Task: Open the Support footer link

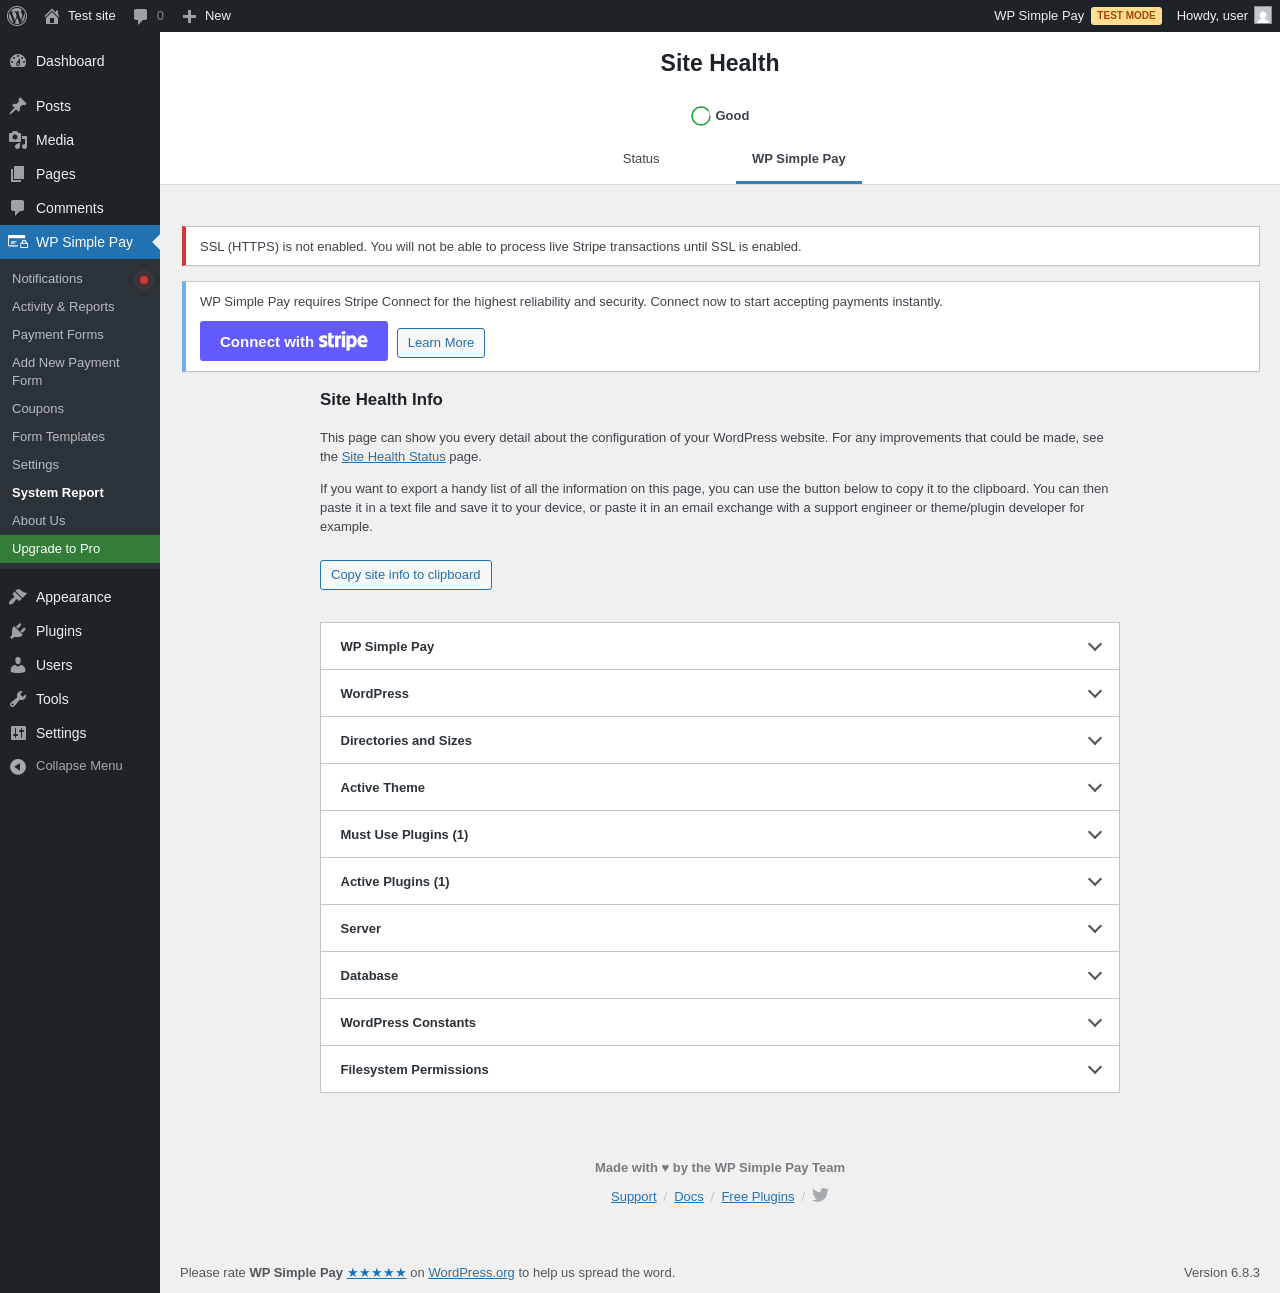Action: pos(634,1197)
